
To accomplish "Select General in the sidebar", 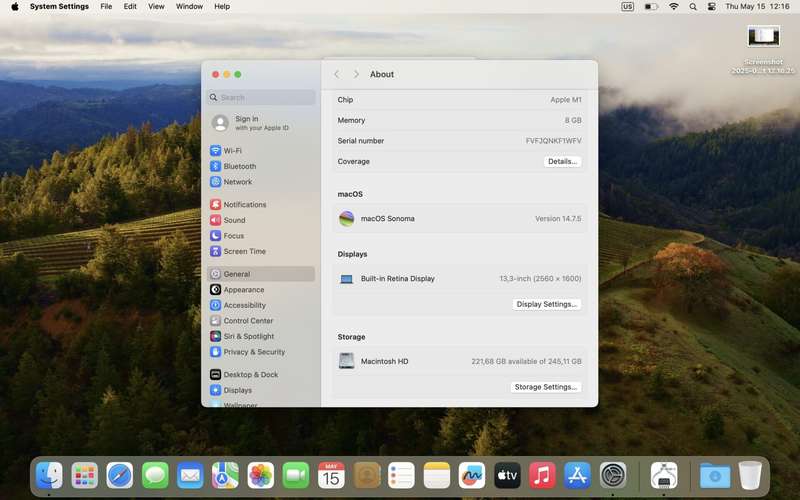I will click(x=261, y=274).
